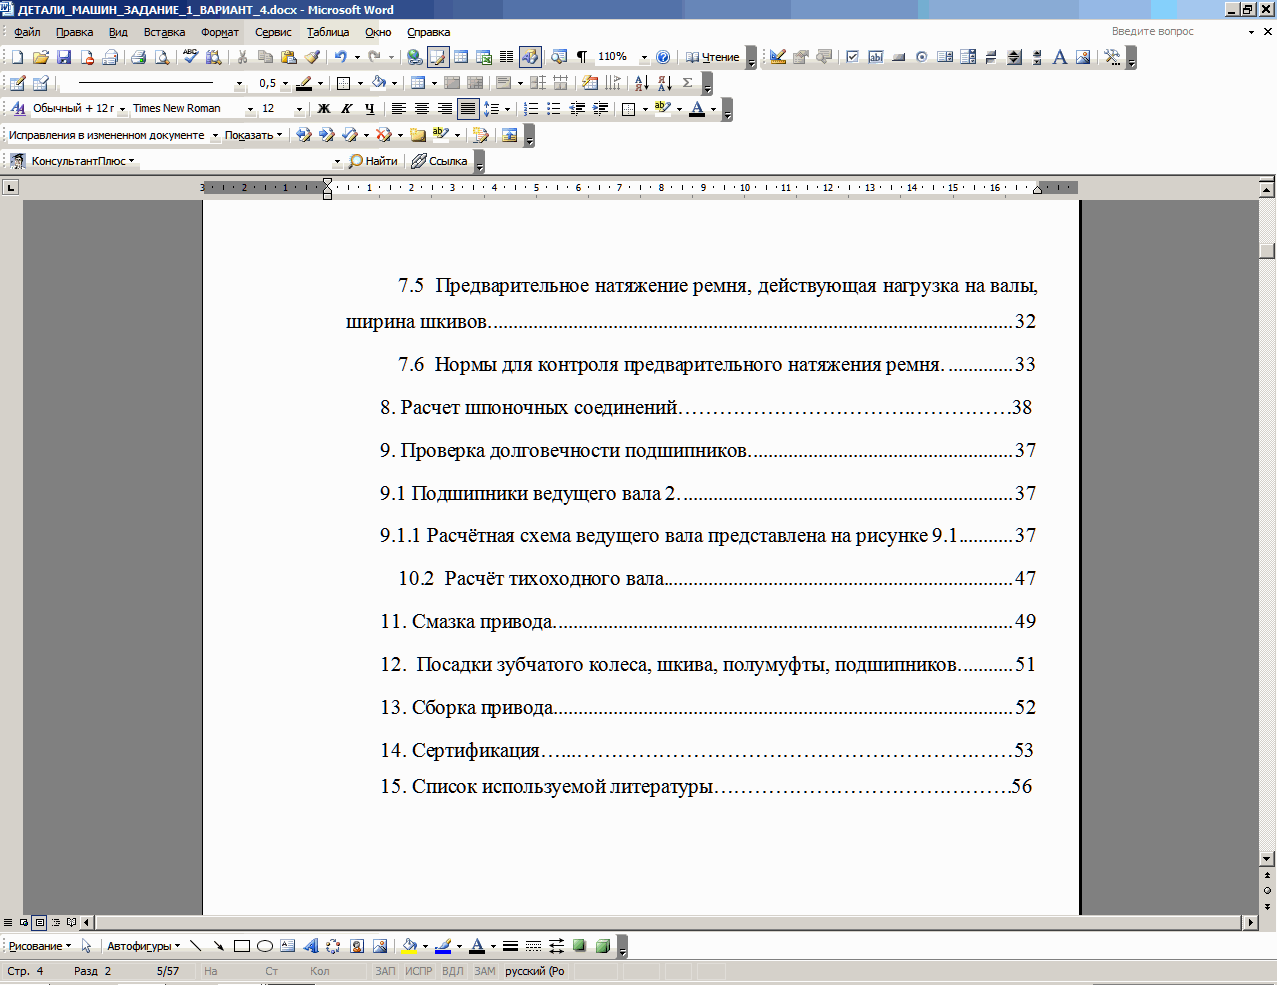Image resolution: width=1277 pixels, height=985 pixels.
Task: Cut the selection with the scissors icon
Action: tap(242, 57)
